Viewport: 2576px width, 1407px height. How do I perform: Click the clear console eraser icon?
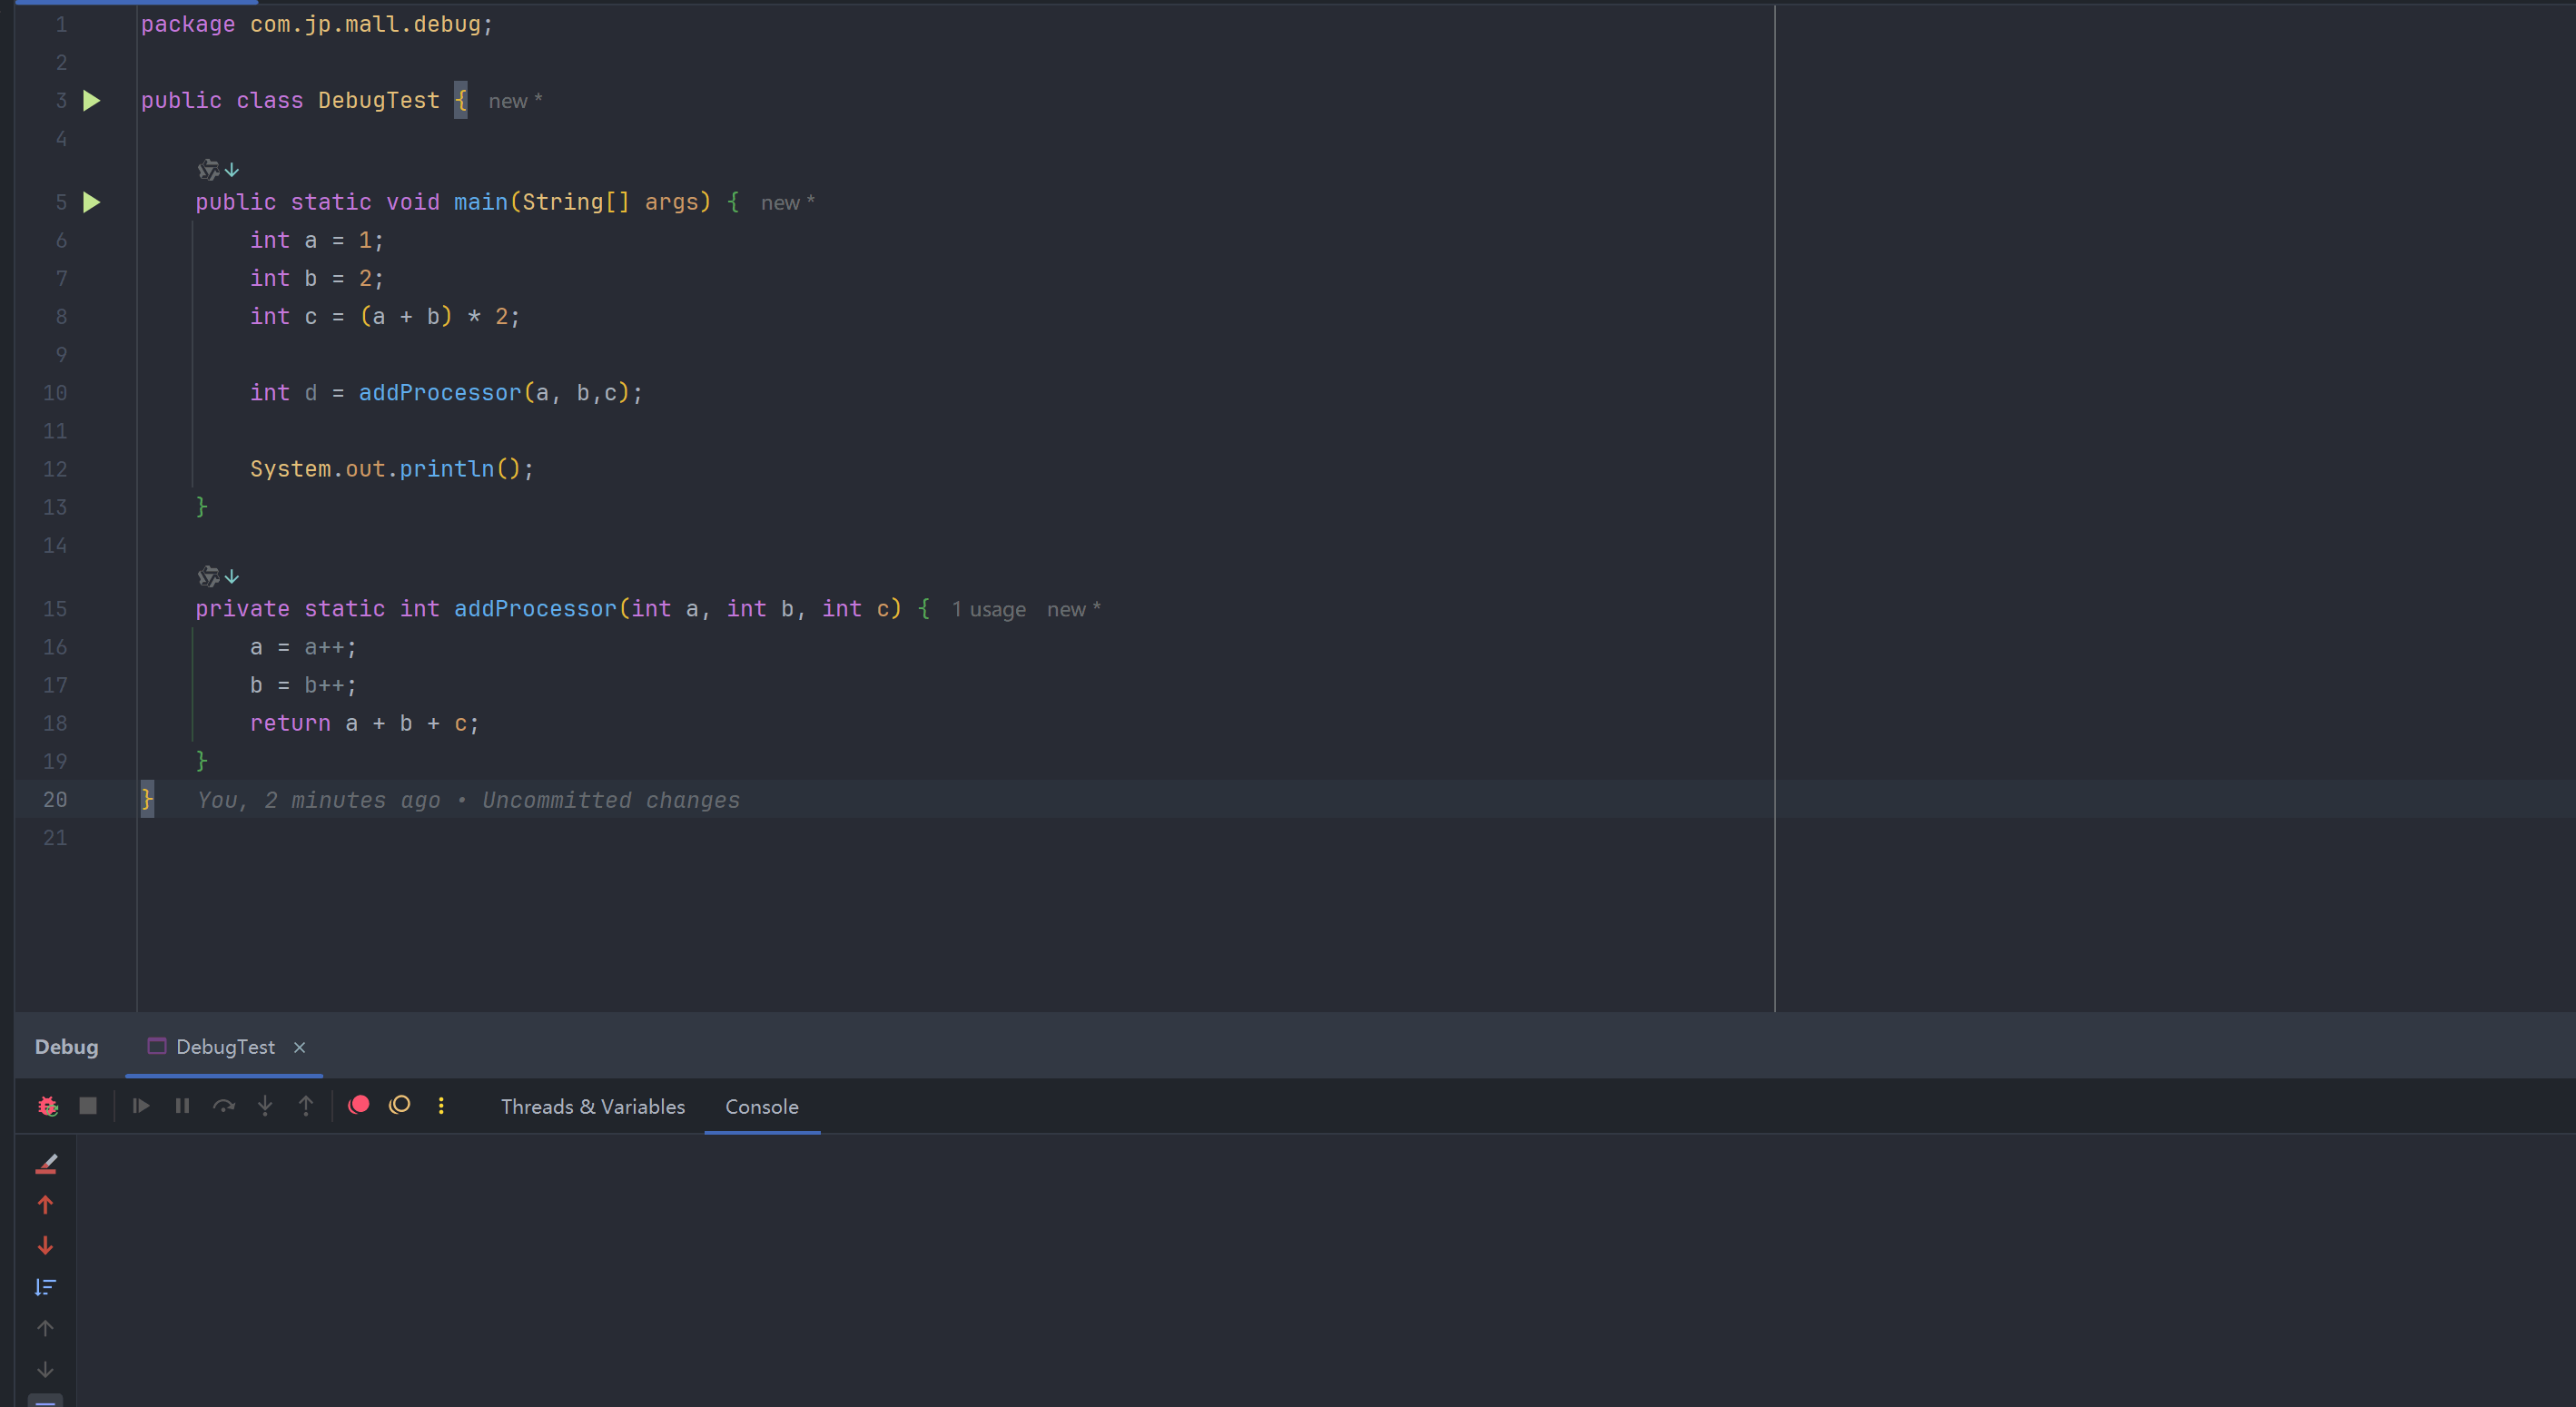tap(46, 1164)
